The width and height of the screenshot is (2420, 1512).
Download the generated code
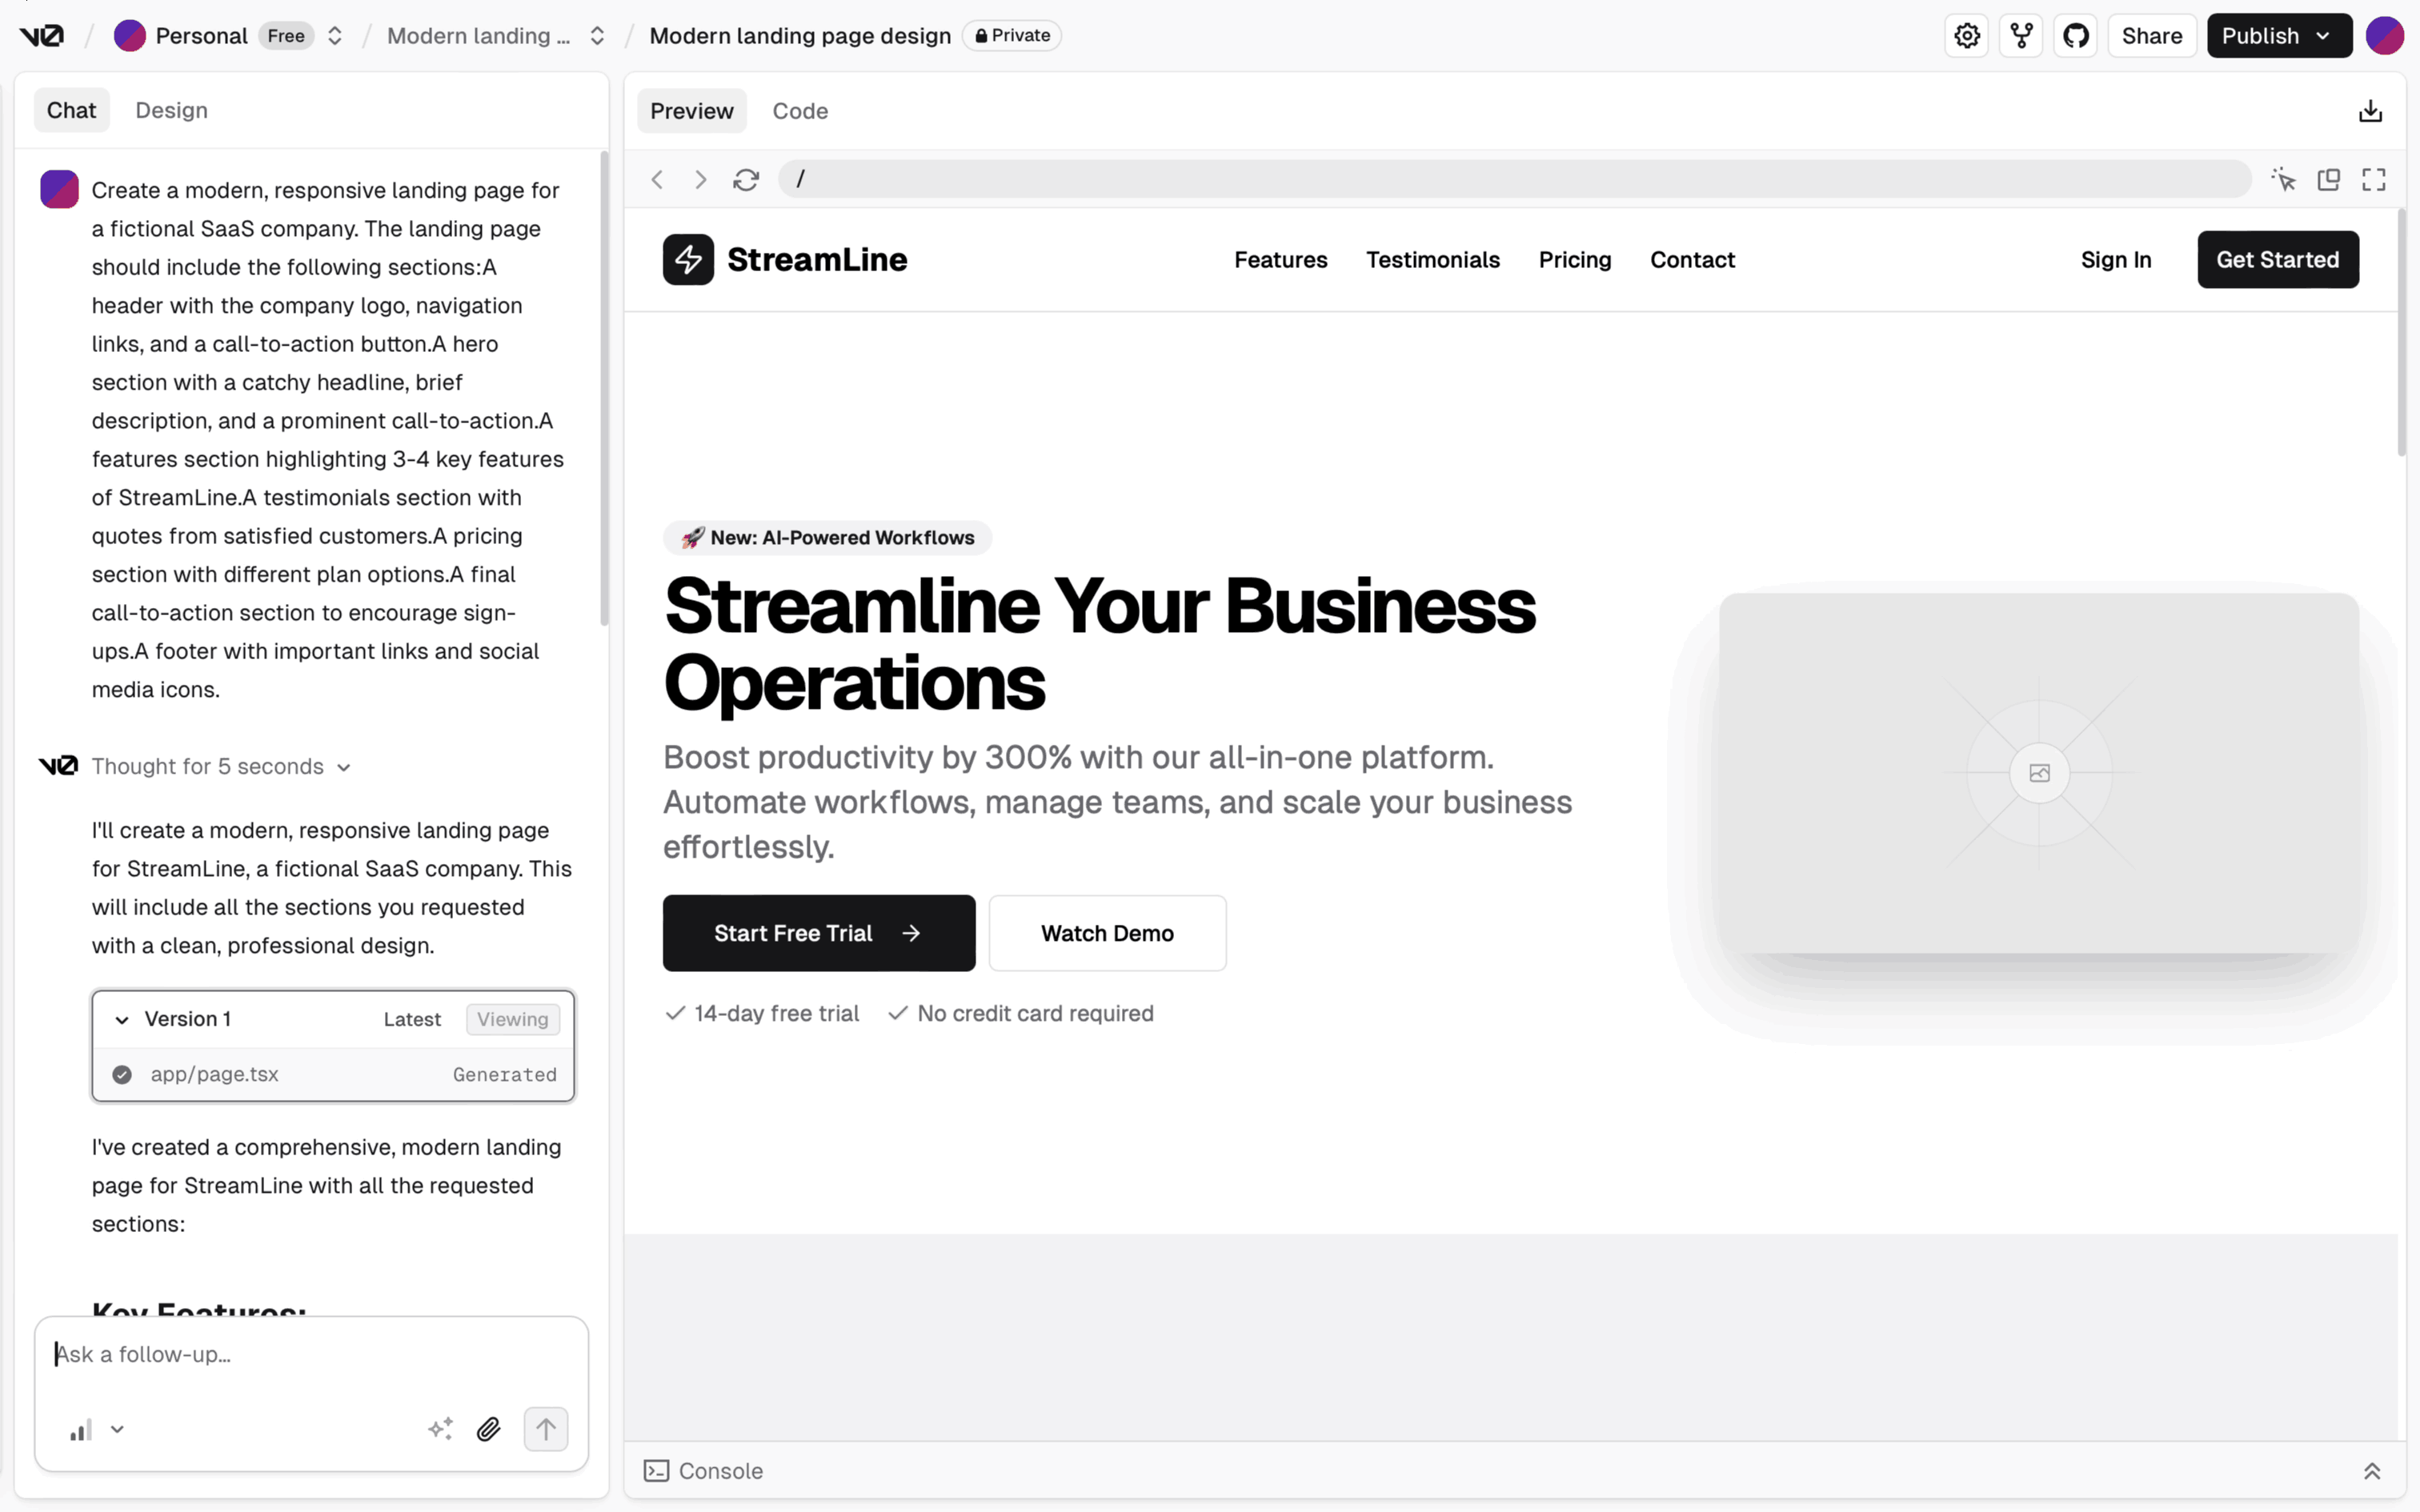tap(2371, 110)
